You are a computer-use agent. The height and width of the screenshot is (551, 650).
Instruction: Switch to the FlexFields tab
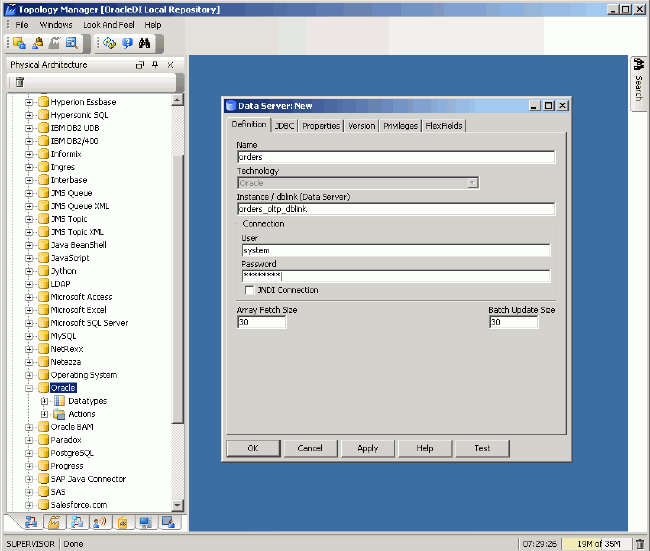click(443, 126)
